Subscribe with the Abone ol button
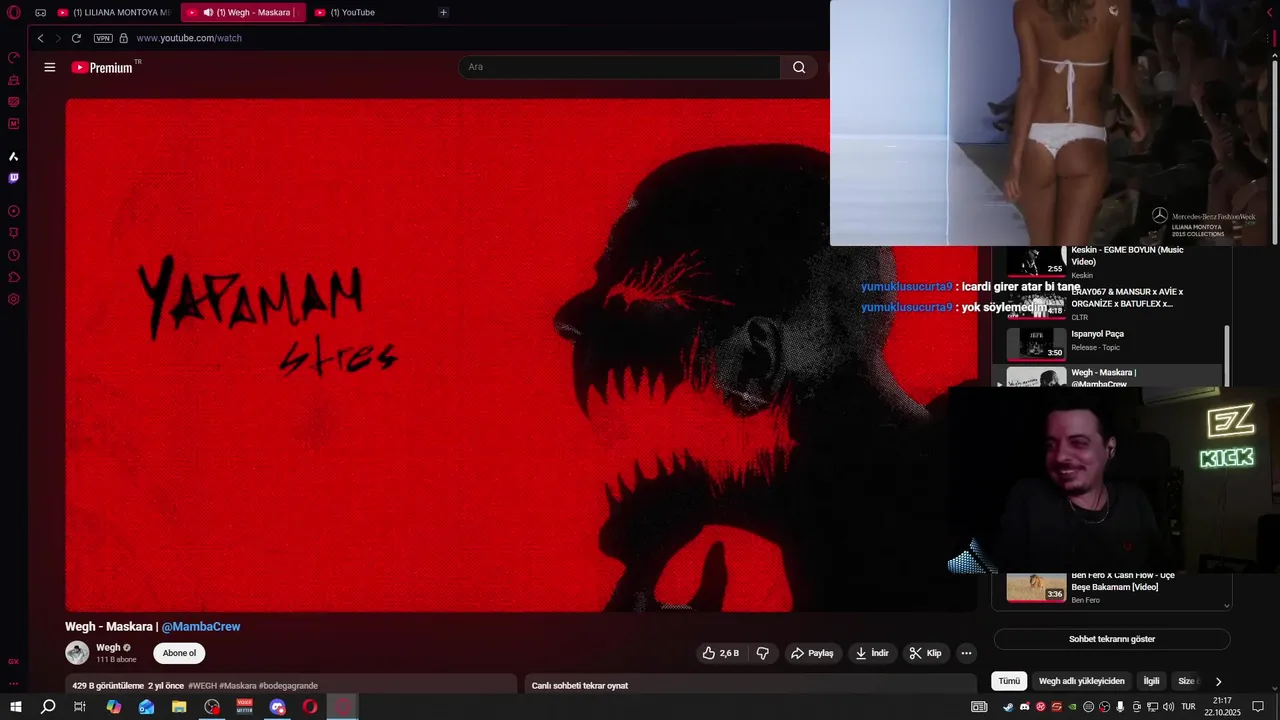The height and width of the screenshot is (720, 1280). pos(179,653)
